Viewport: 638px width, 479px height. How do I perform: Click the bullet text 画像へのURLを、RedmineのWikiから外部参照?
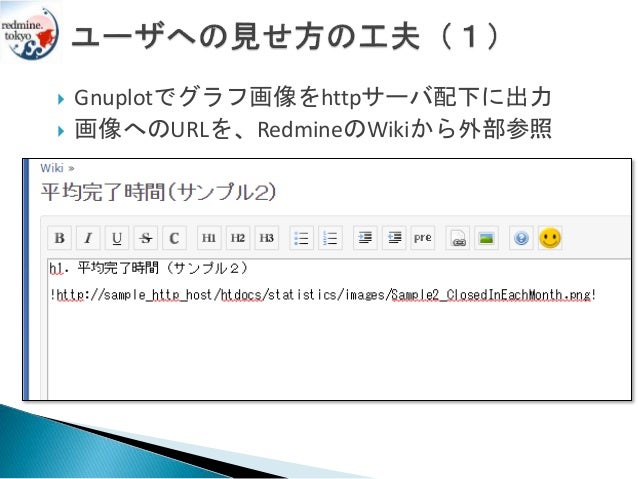point(312,129)
